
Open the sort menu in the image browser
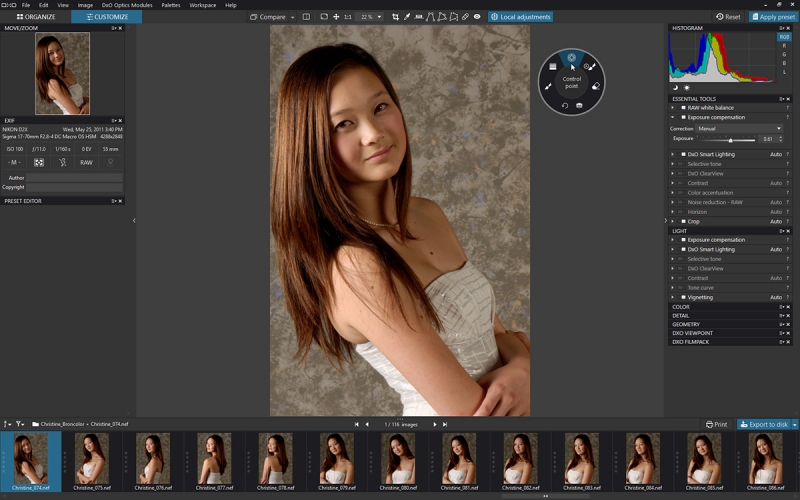pyautogui.click(x=7, y=424)
